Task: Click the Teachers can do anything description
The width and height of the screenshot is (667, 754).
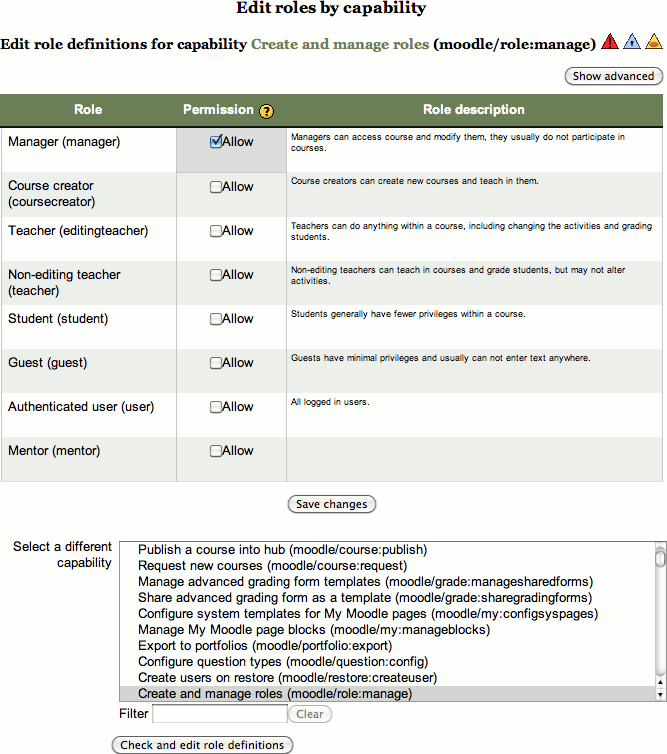Action: 471,231
